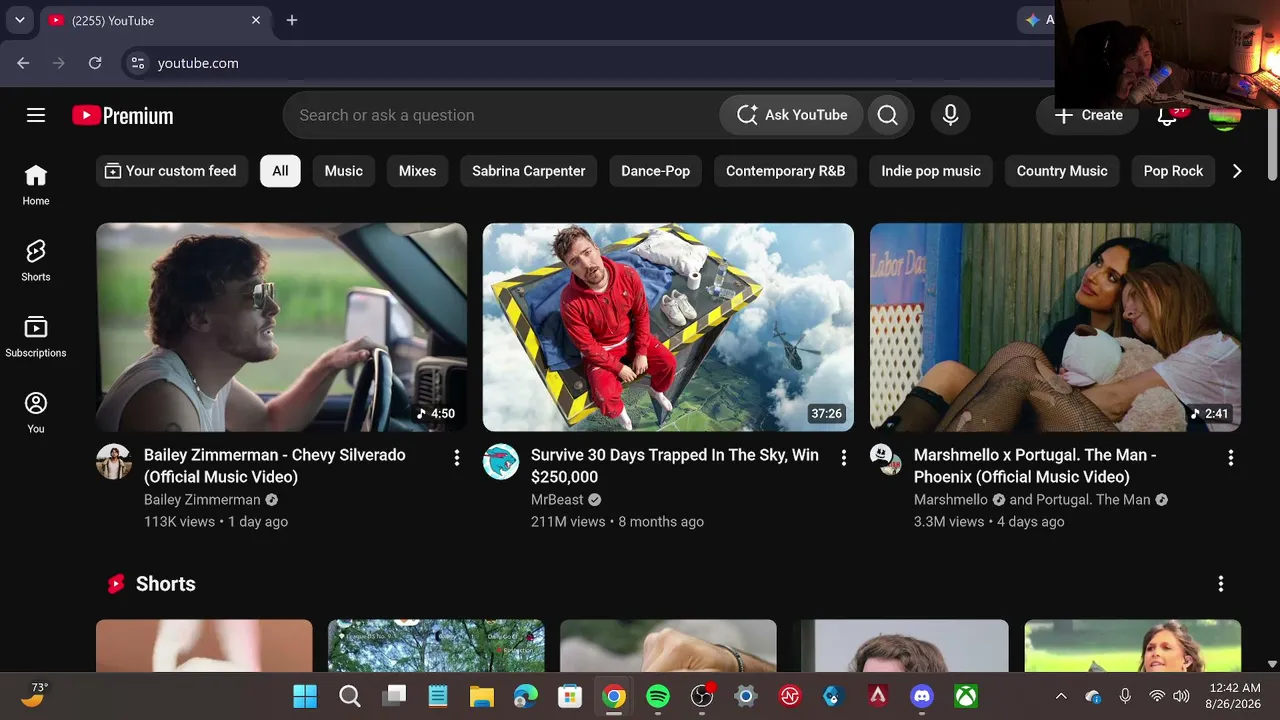
Task: Open Shorts in the left sidebar
Action: tap(36, 261)
